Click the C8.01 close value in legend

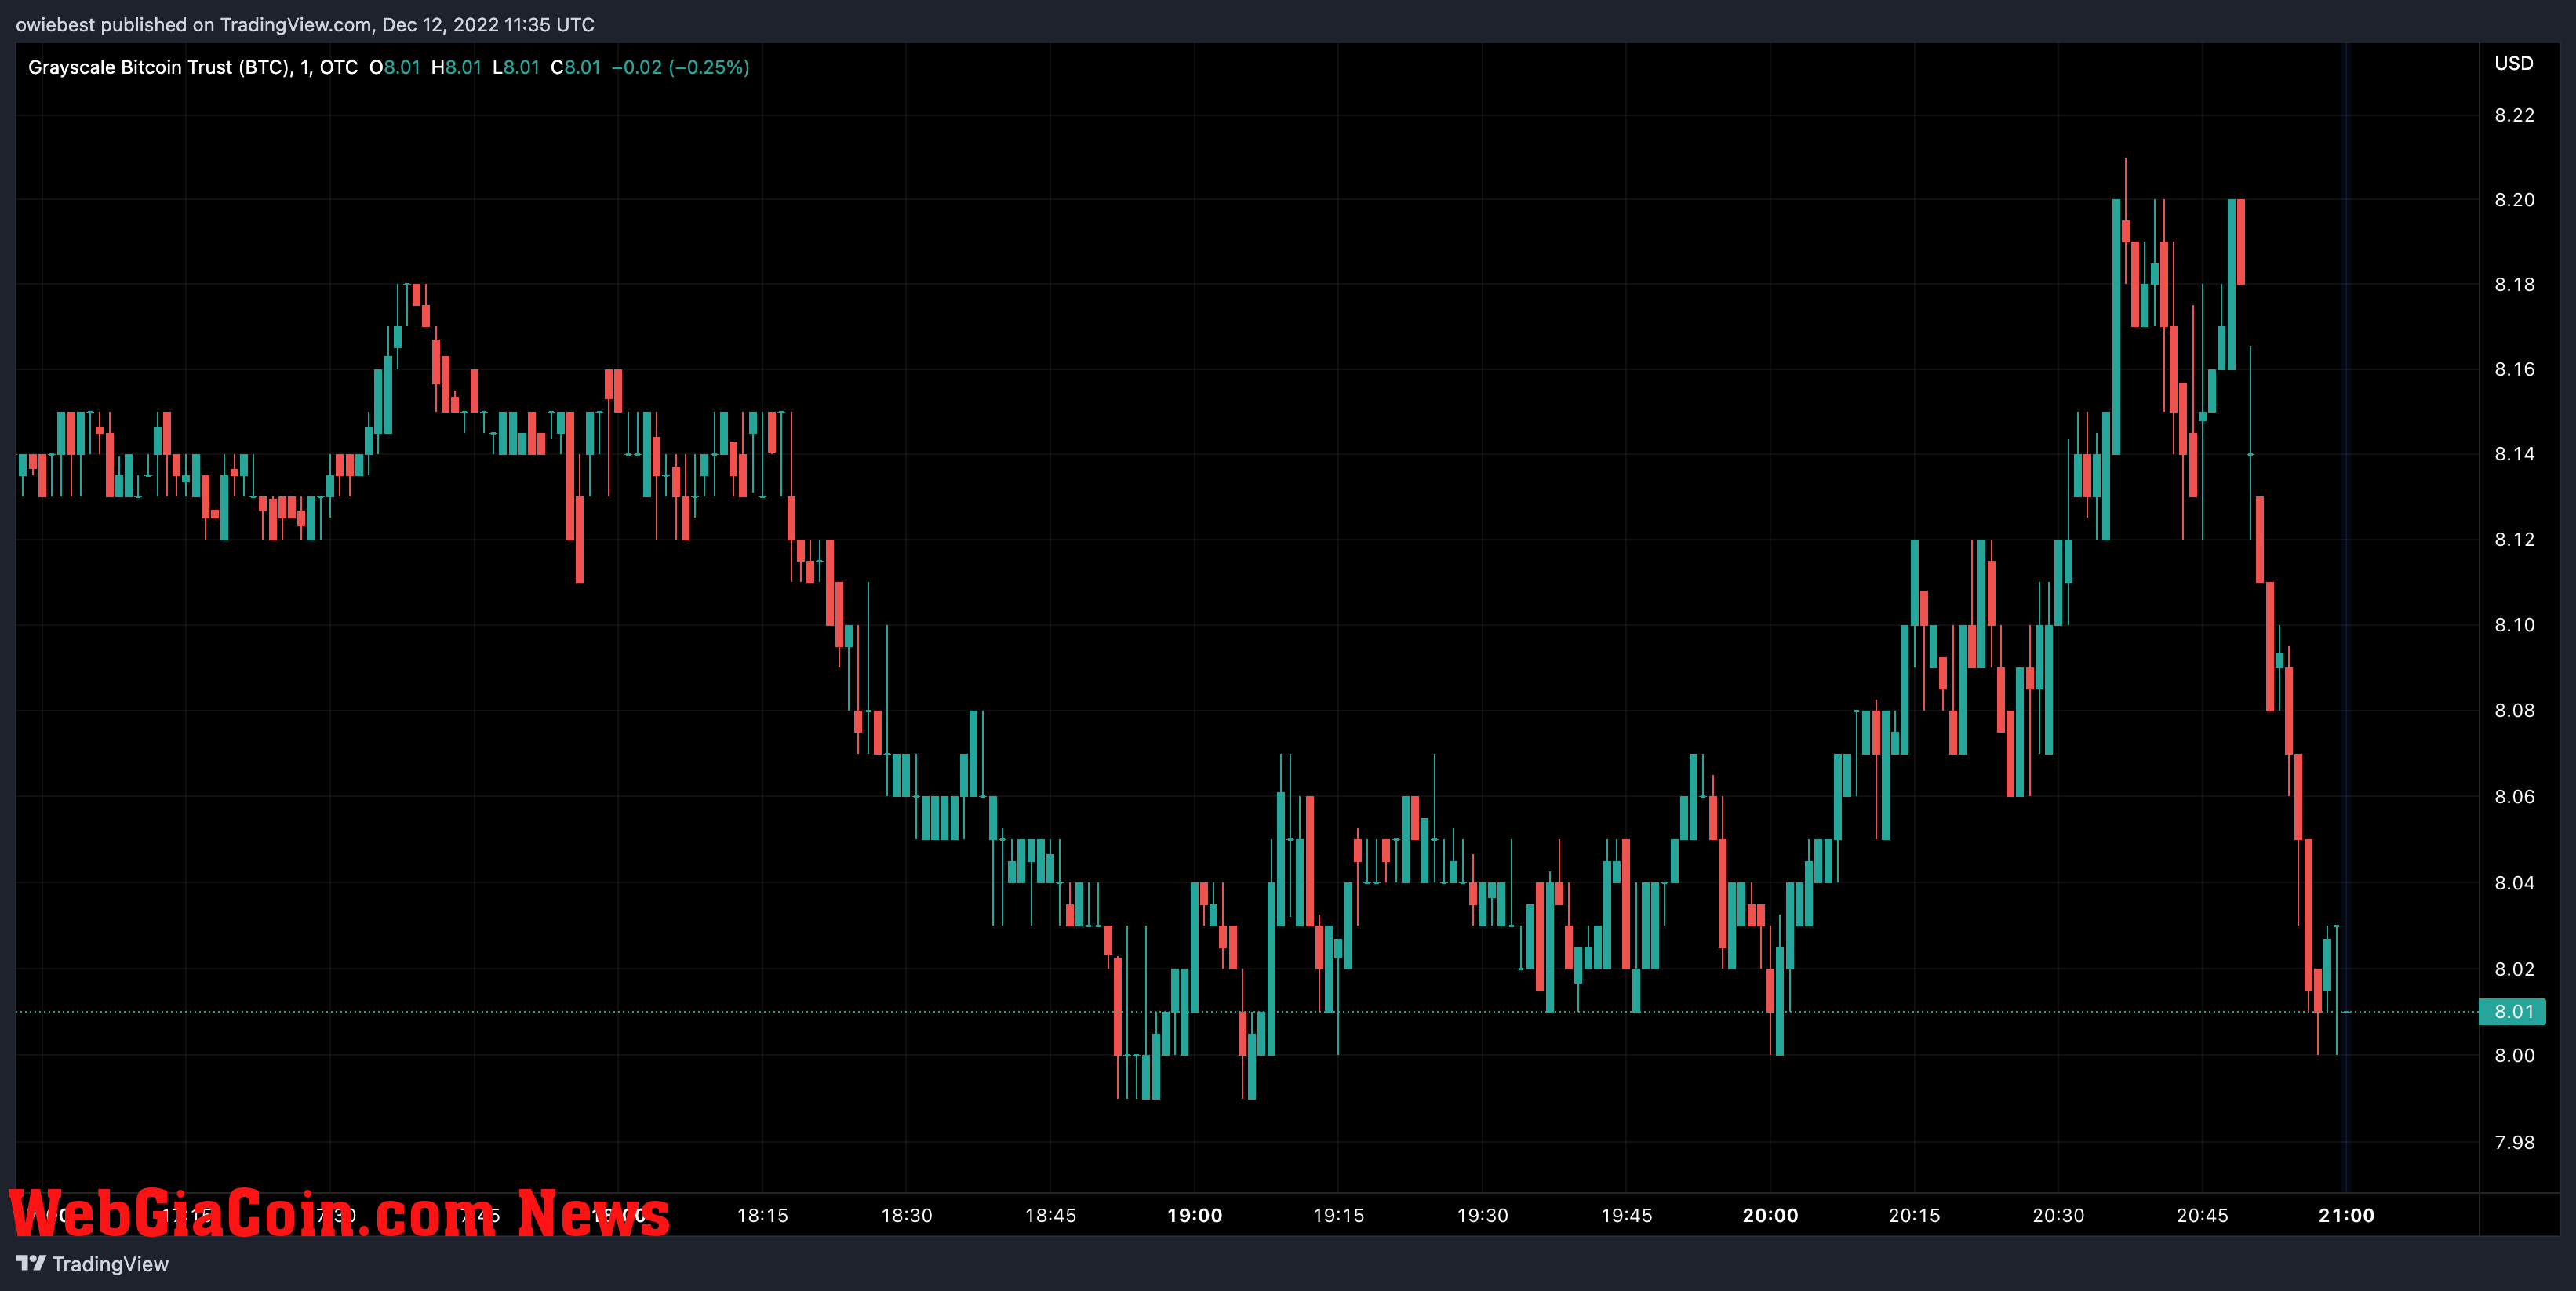coord(576,67)
